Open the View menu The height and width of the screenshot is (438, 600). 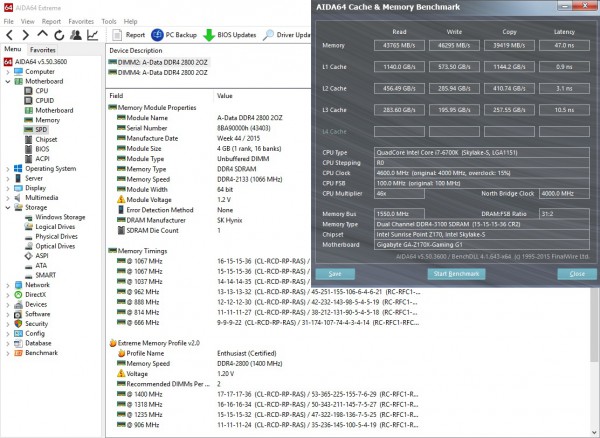point(28,21)
